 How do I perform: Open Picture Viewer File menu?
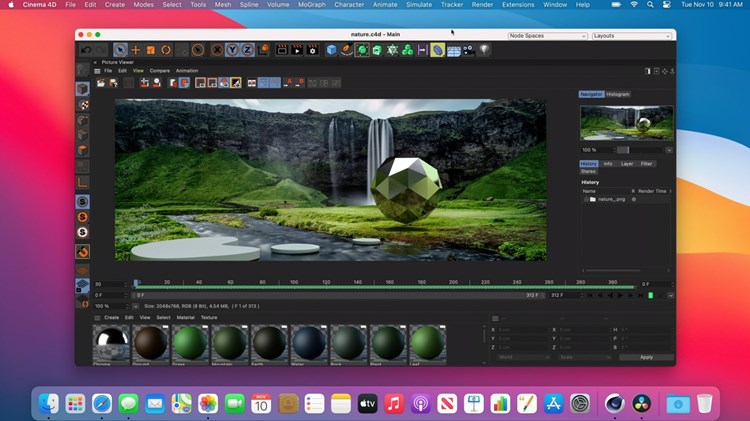pyautogui.click(x=109, y=71)
